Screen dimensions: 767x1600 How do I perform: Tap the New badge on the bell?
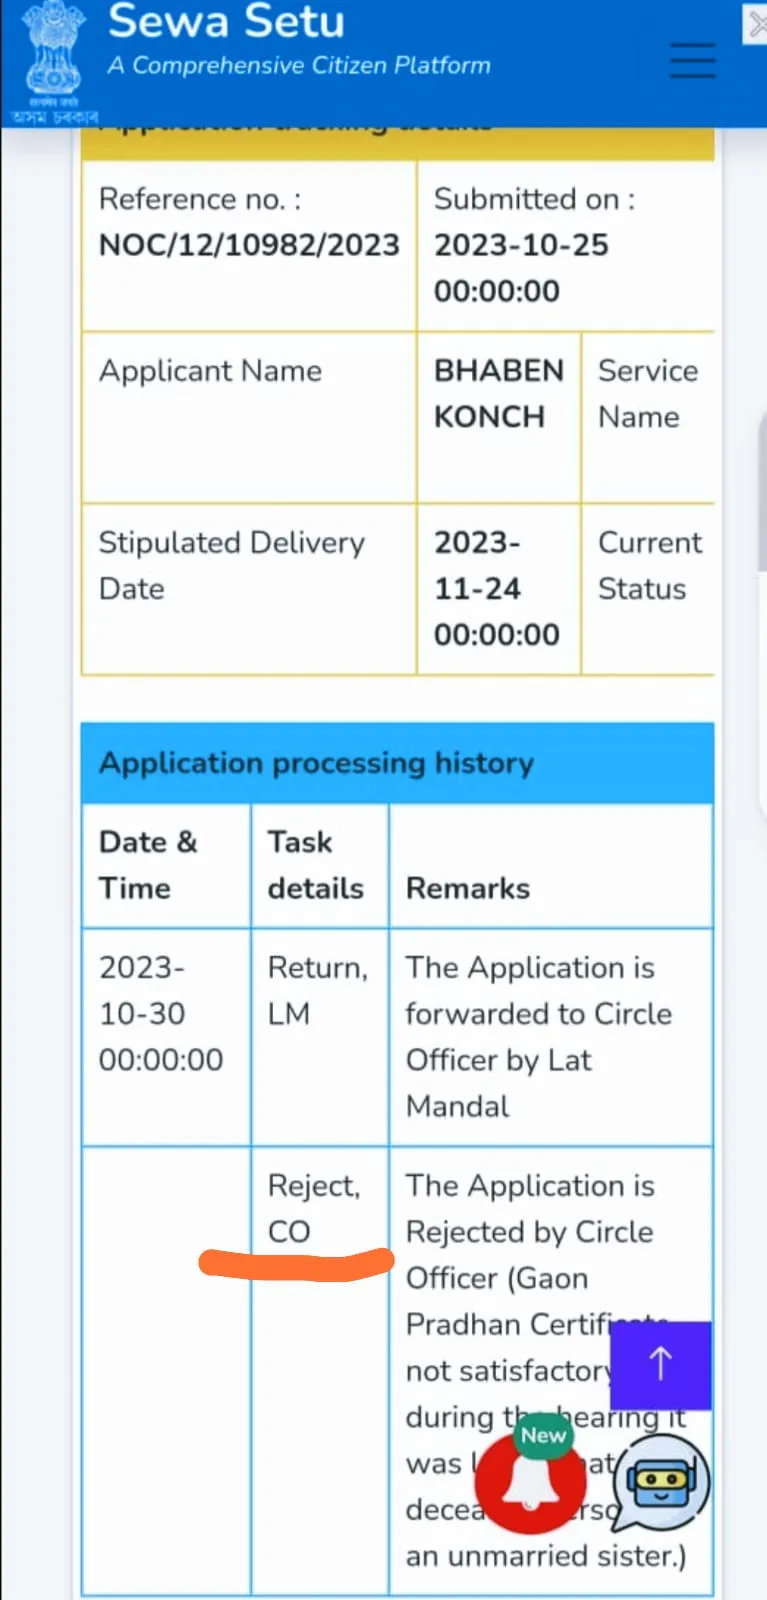tap(542, 1435)
